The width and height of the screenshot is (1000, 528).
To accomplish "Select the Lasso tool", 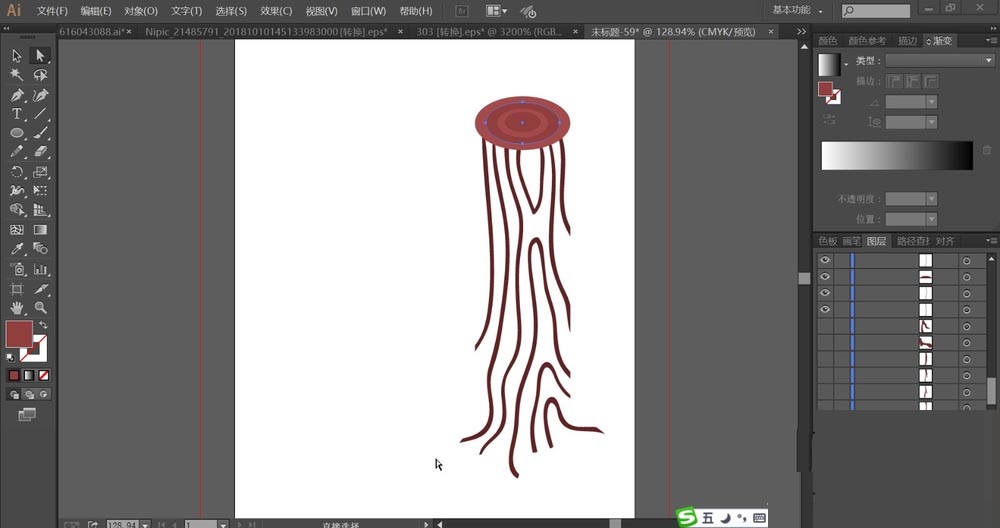I will 40,75.
